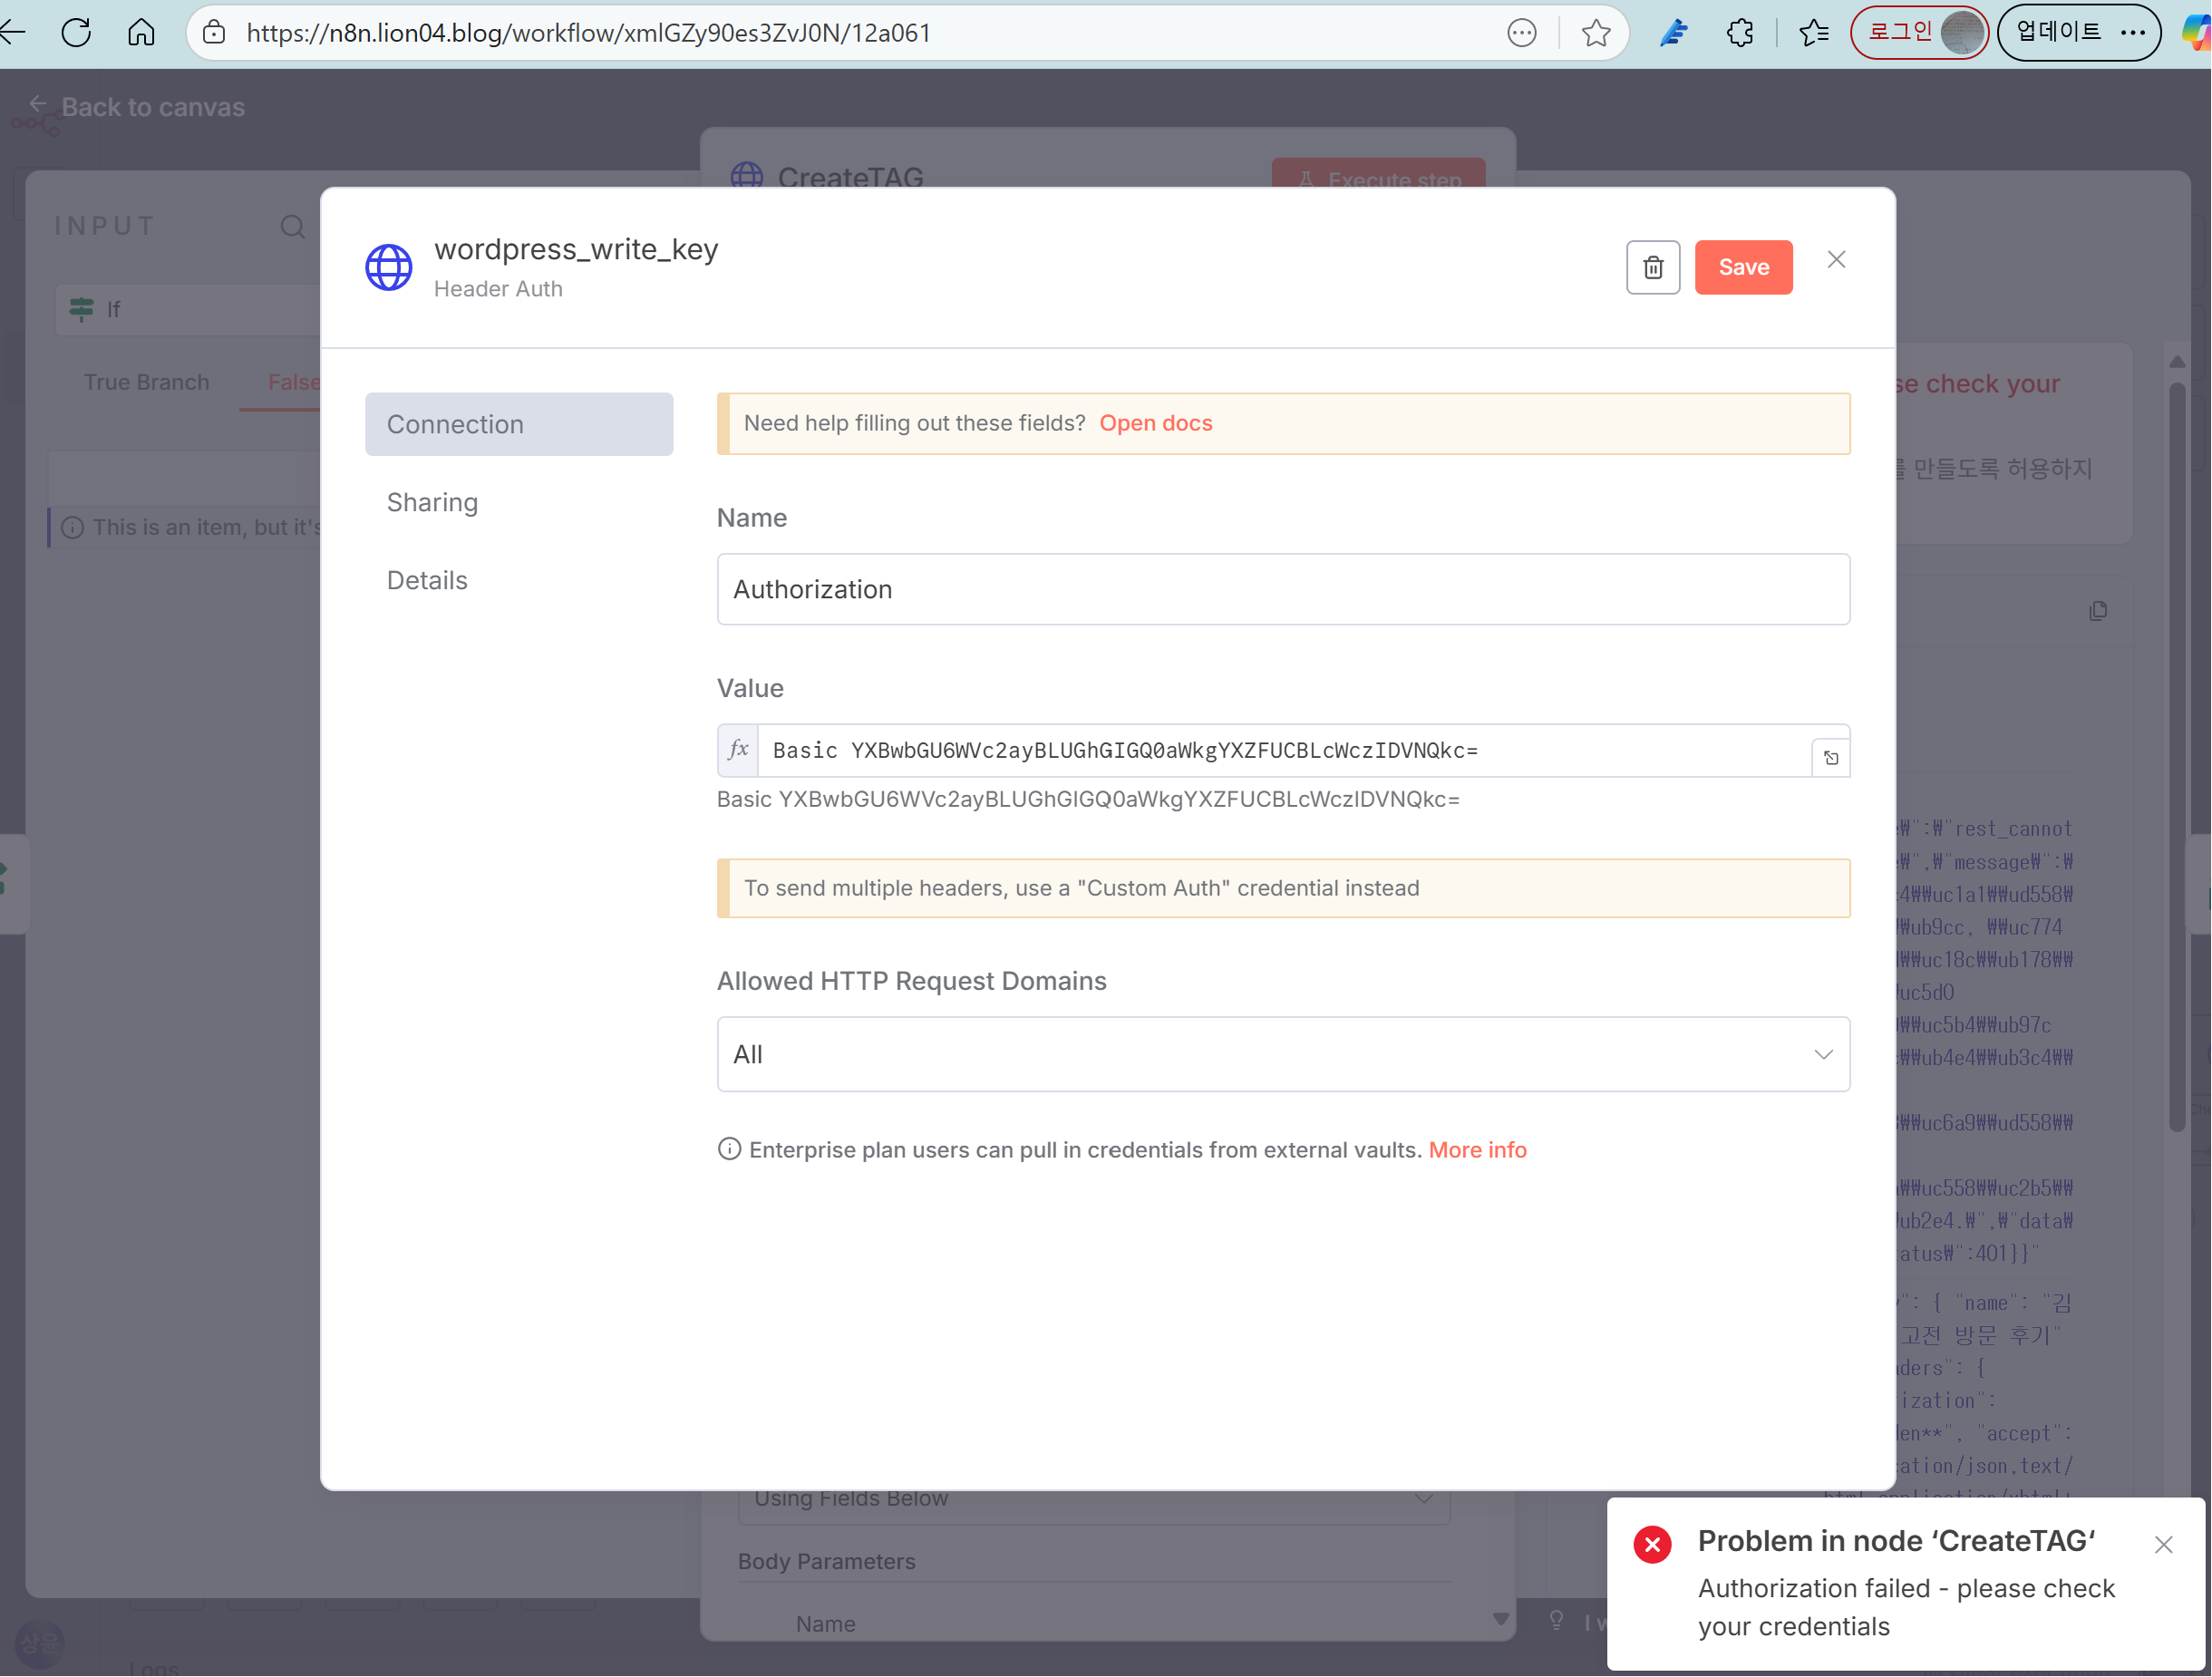Select the True Branch tab
The width and height of the screenshot is (2212, 1677).
click(x=146, y=382)
